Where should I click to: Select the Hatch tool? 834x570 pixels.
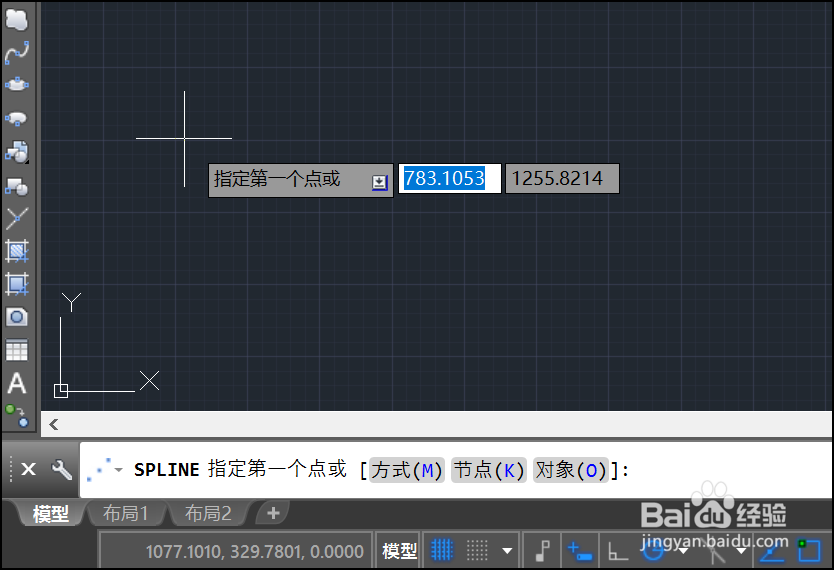point(16,251)
